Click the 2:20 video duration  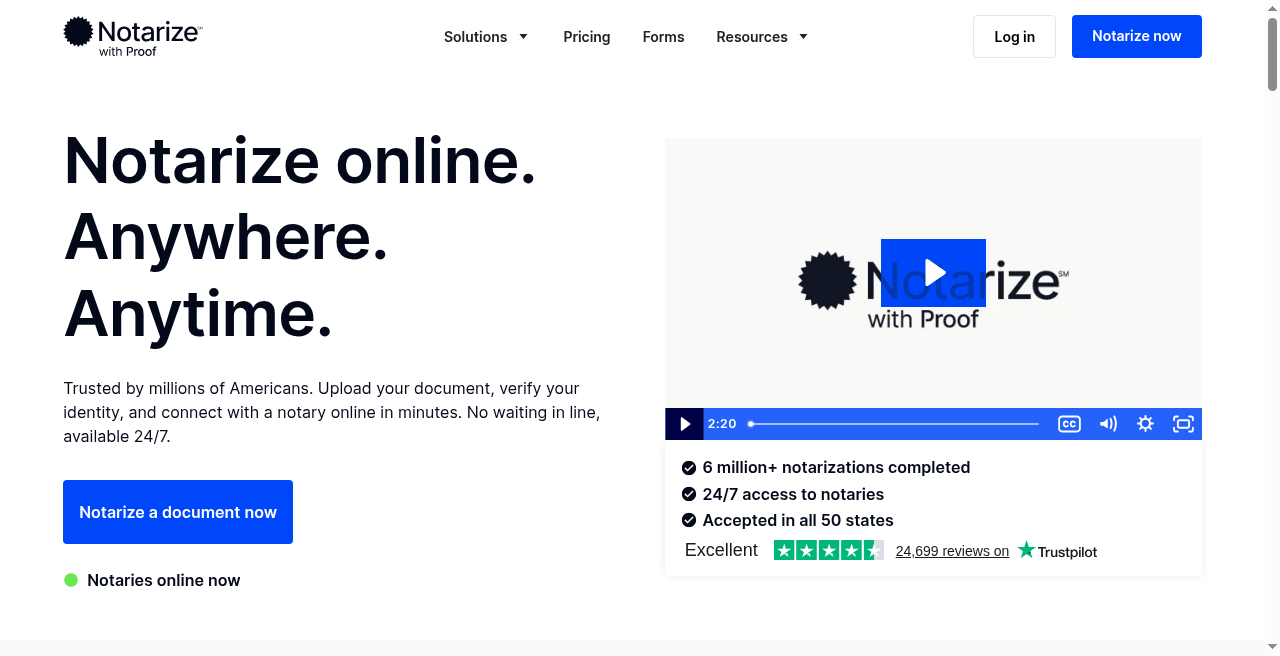(x=722, y=424)
